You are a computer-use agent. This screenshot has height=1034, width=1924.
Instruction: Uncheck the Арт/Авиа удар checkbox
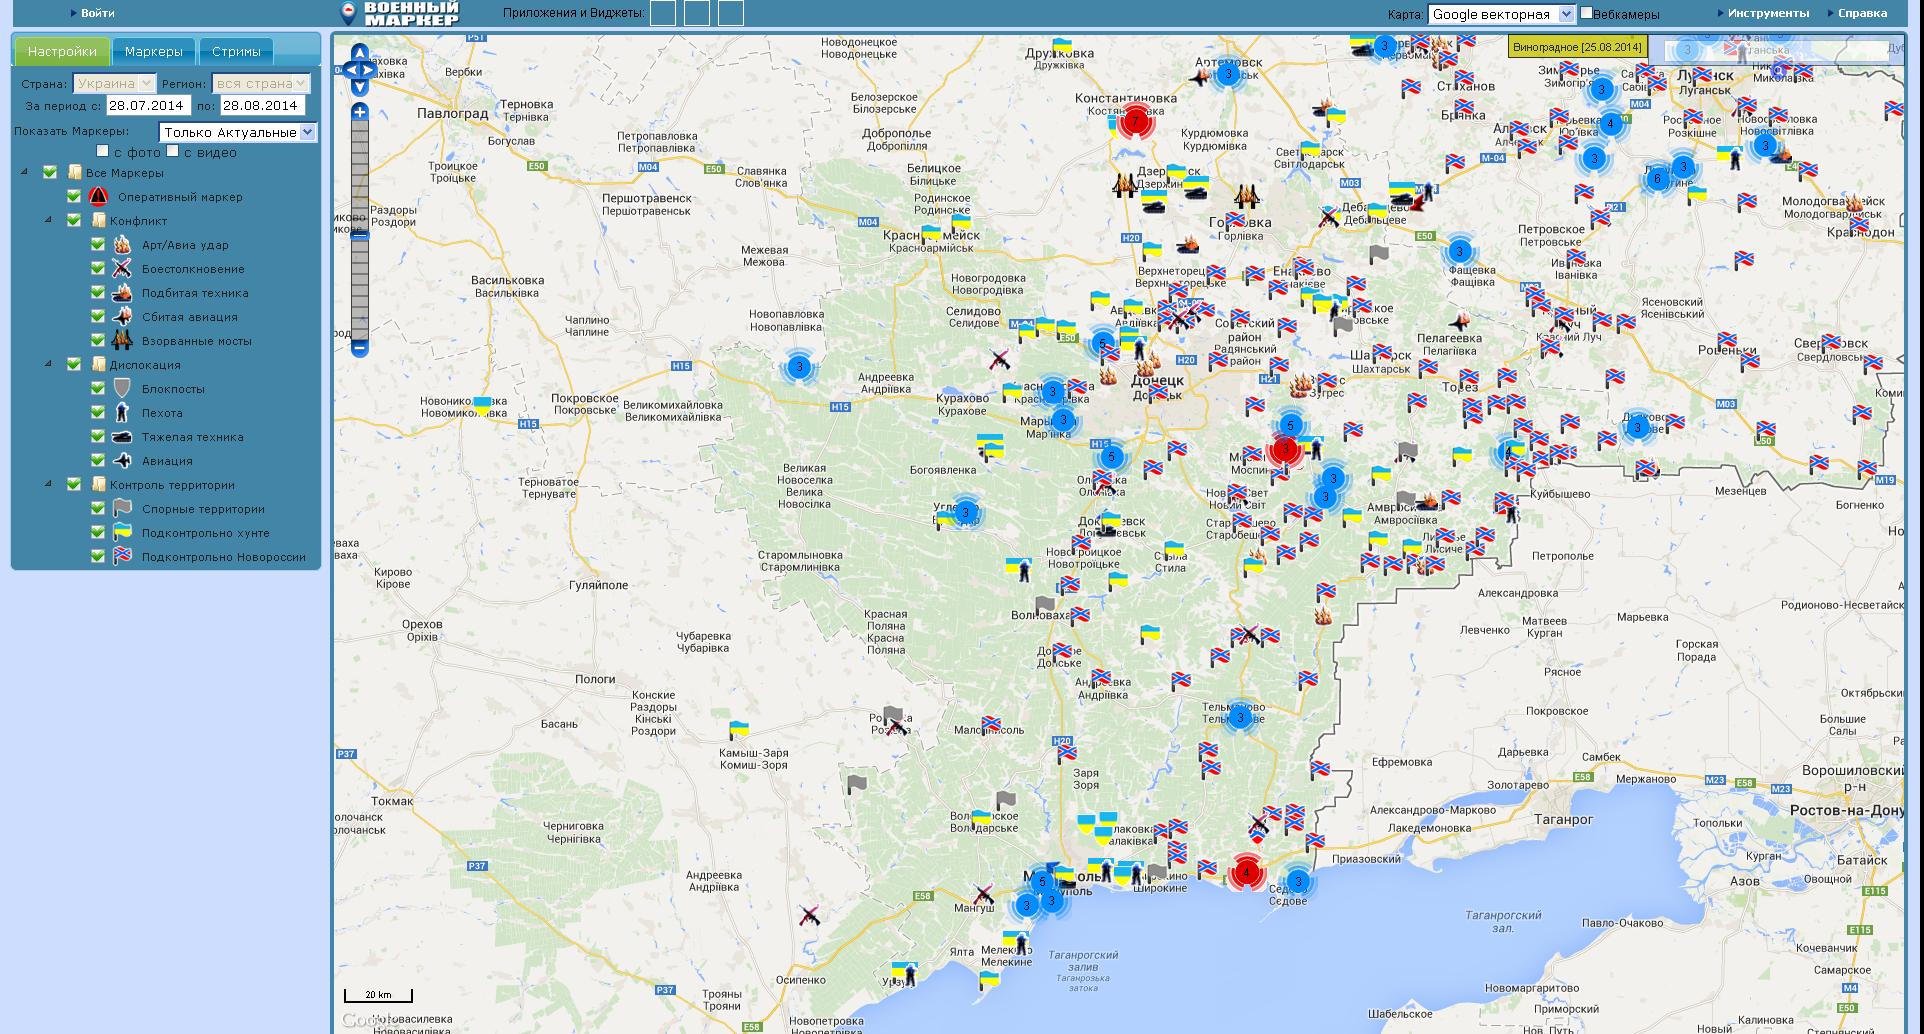[98, 244]
